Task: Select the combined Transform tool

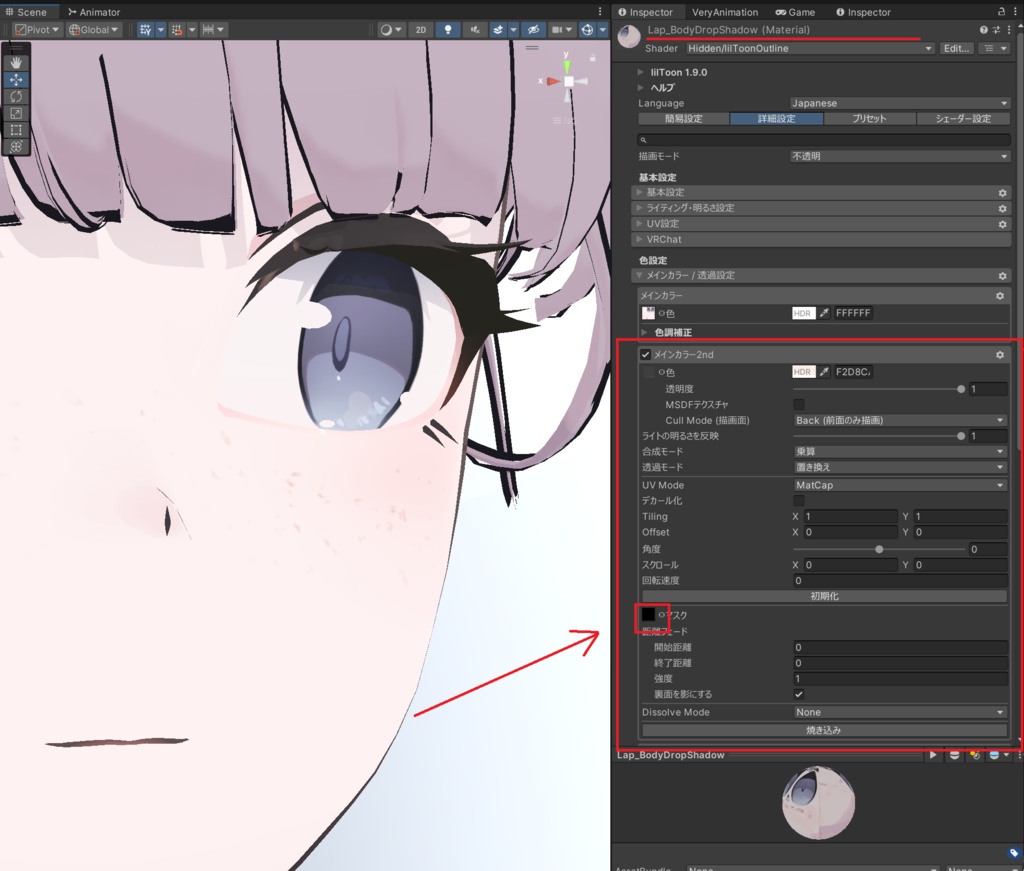Action: pos(16,146)
